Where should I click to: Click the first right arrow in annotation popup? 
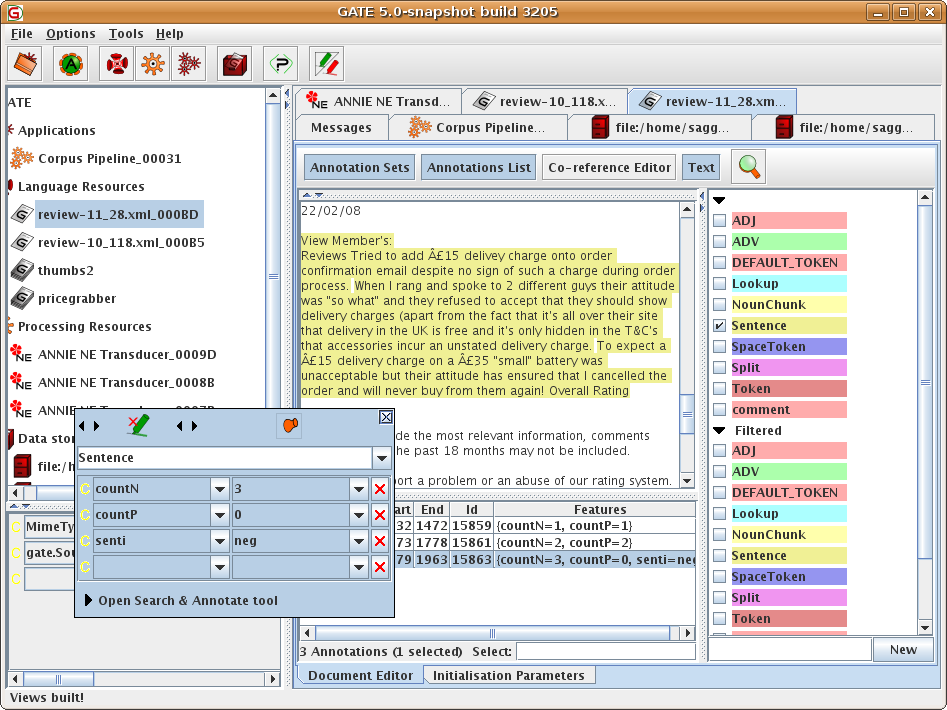pos(96,426)
